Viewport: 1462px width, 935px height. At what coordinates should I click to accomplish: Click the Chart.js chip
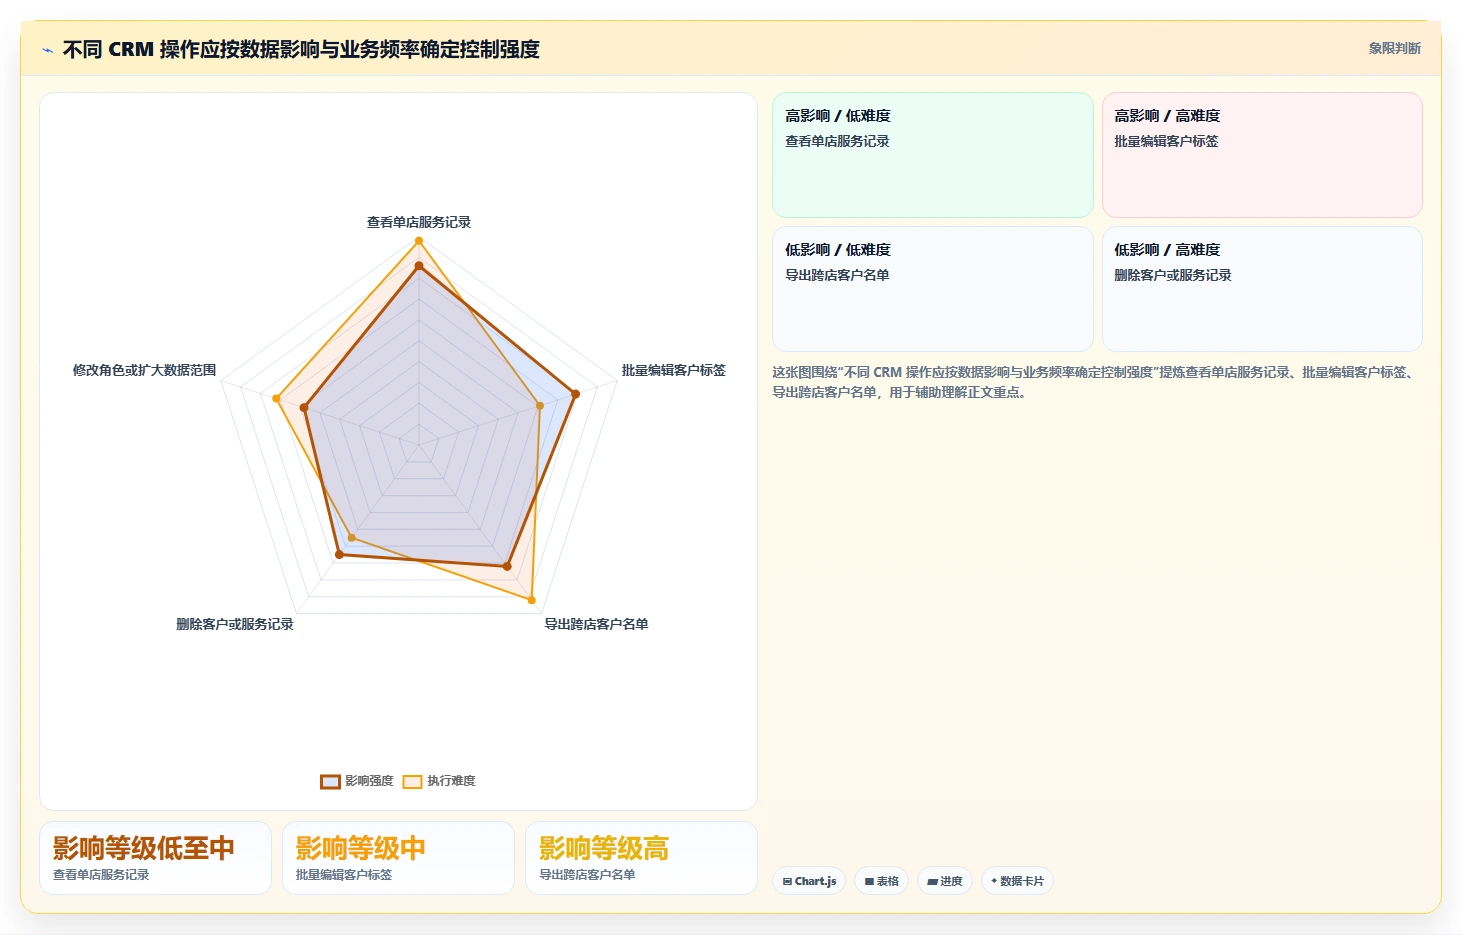809,881
